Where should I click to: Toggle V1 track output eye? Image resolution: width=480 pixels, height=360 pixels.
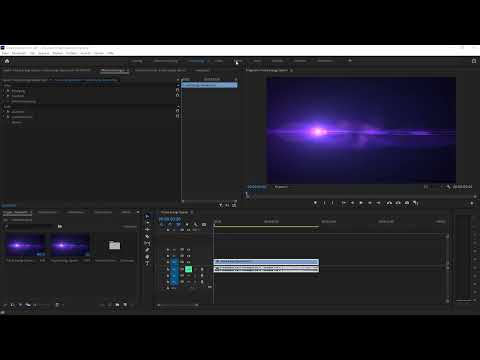(x=189, y=262)
